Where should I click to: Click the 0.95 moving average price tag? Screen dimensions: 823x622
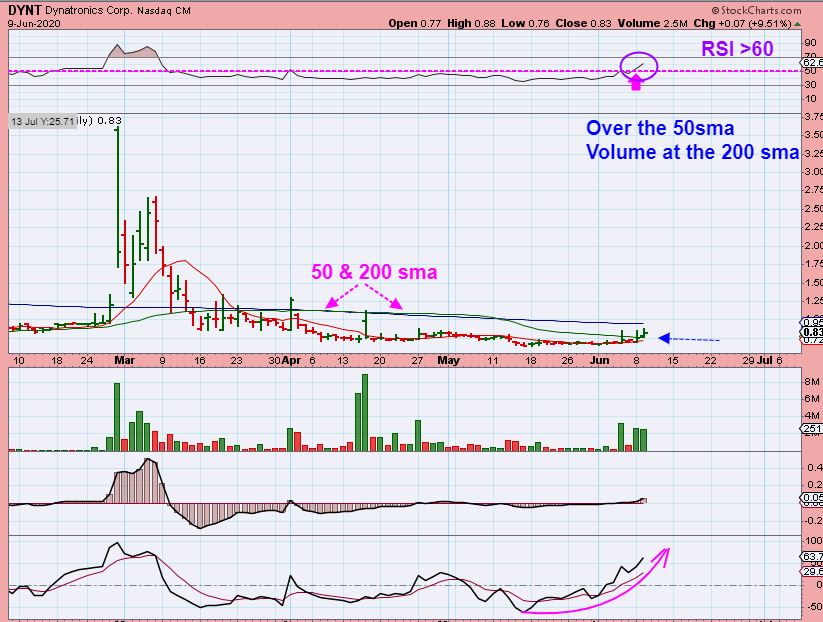pos(813,322)
